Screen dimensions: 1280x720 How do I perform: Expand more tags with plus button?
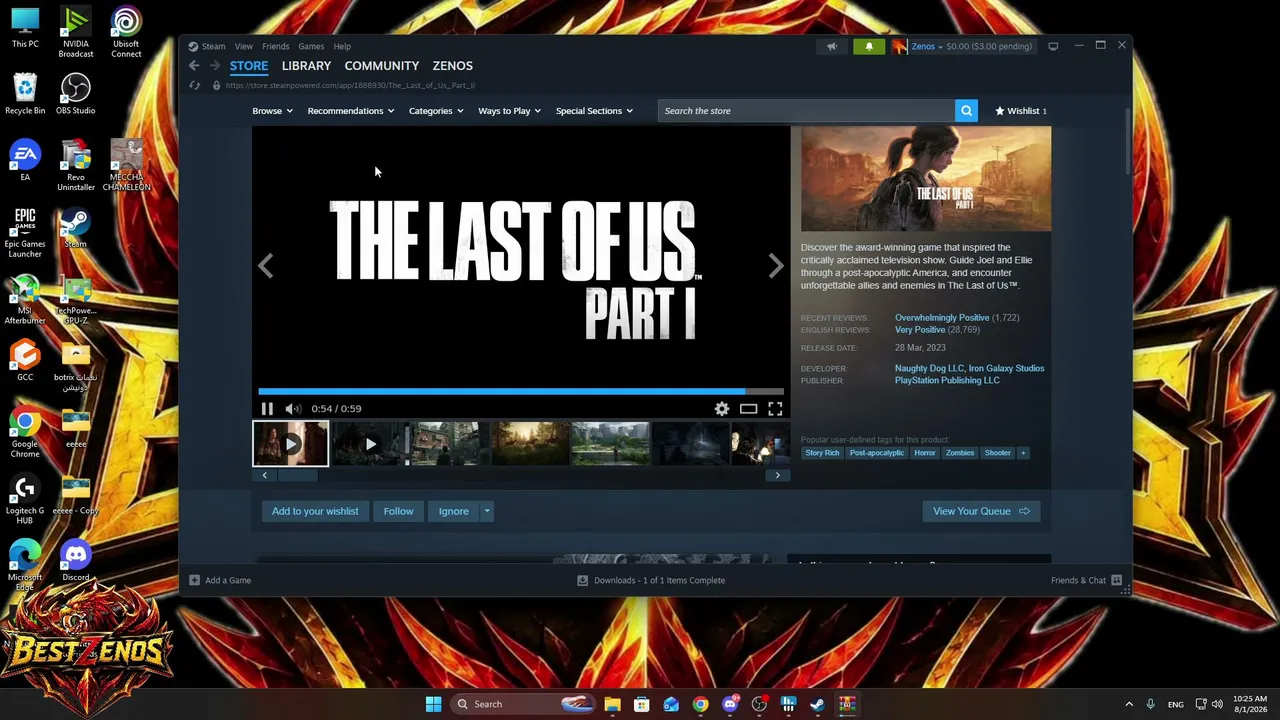[x=1023, y=453]
